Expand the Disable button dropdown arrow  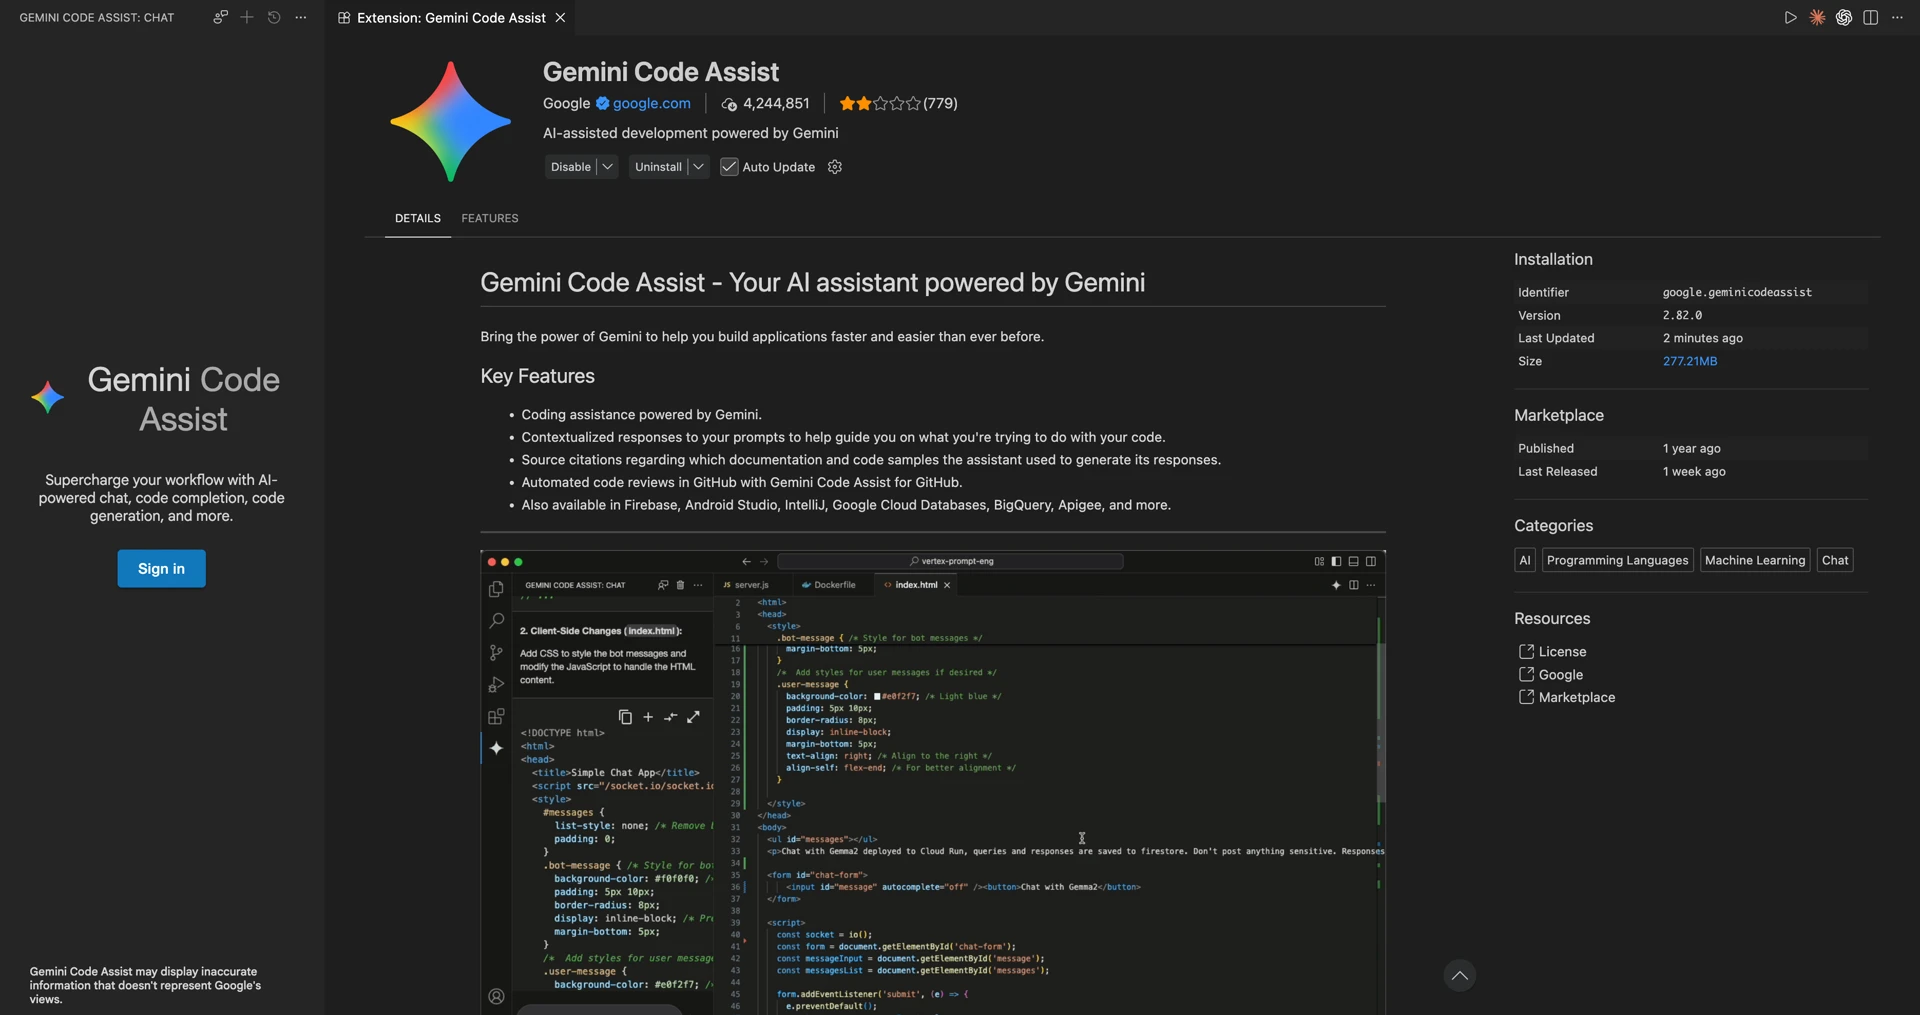607,167
